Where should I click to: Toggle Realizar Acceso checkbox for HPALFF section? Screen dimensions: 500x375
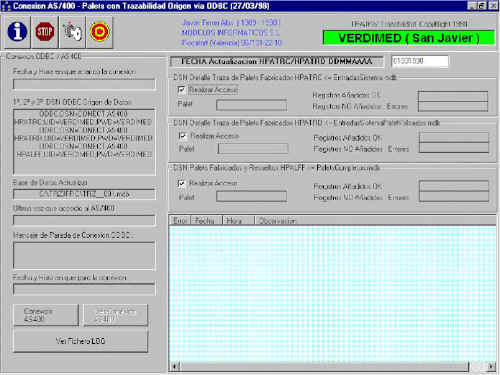pos(181,183)
